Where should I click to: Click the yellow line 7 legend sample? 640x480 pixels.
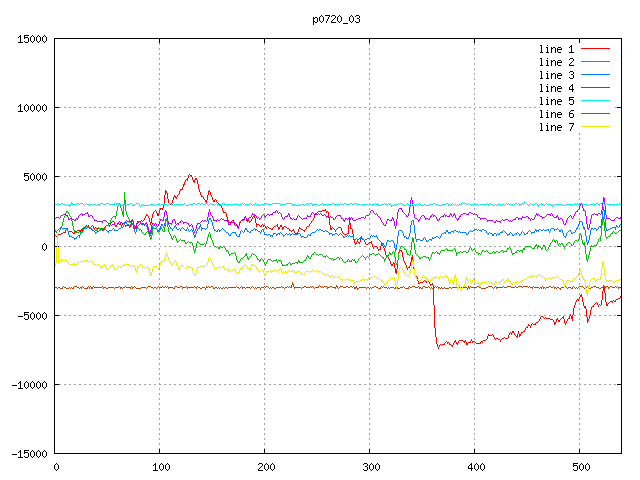(x=596, y=127)
